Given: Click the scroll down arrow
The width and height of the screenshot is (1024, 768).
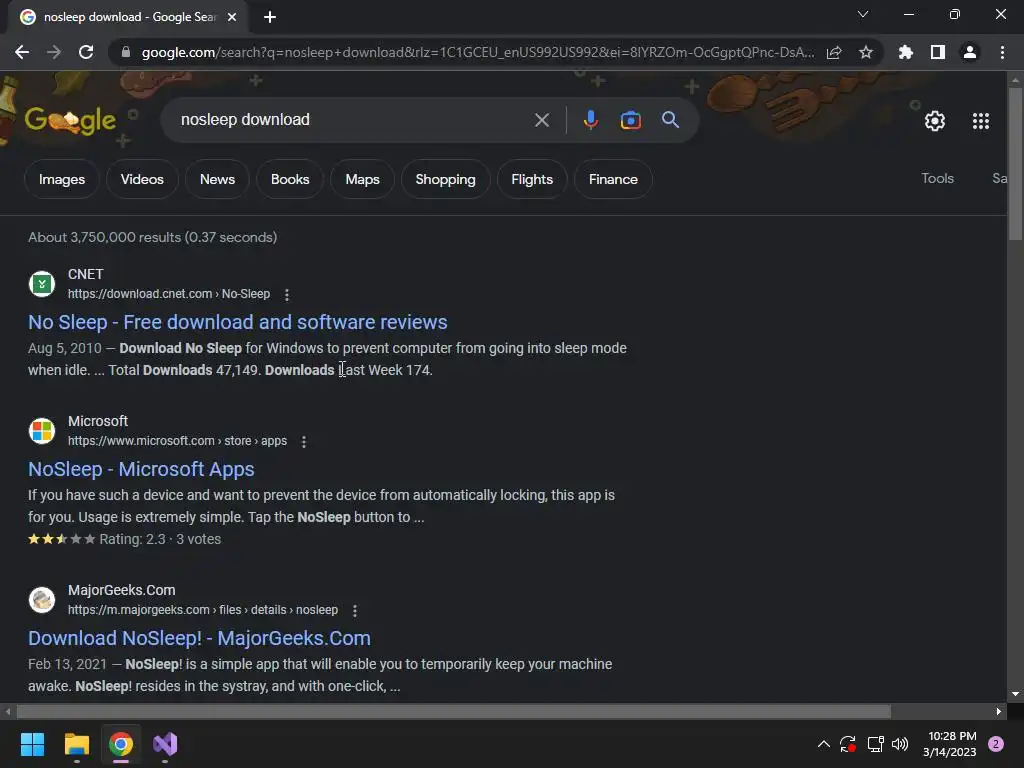Looking at the screenshot, I should (1015, 694).
